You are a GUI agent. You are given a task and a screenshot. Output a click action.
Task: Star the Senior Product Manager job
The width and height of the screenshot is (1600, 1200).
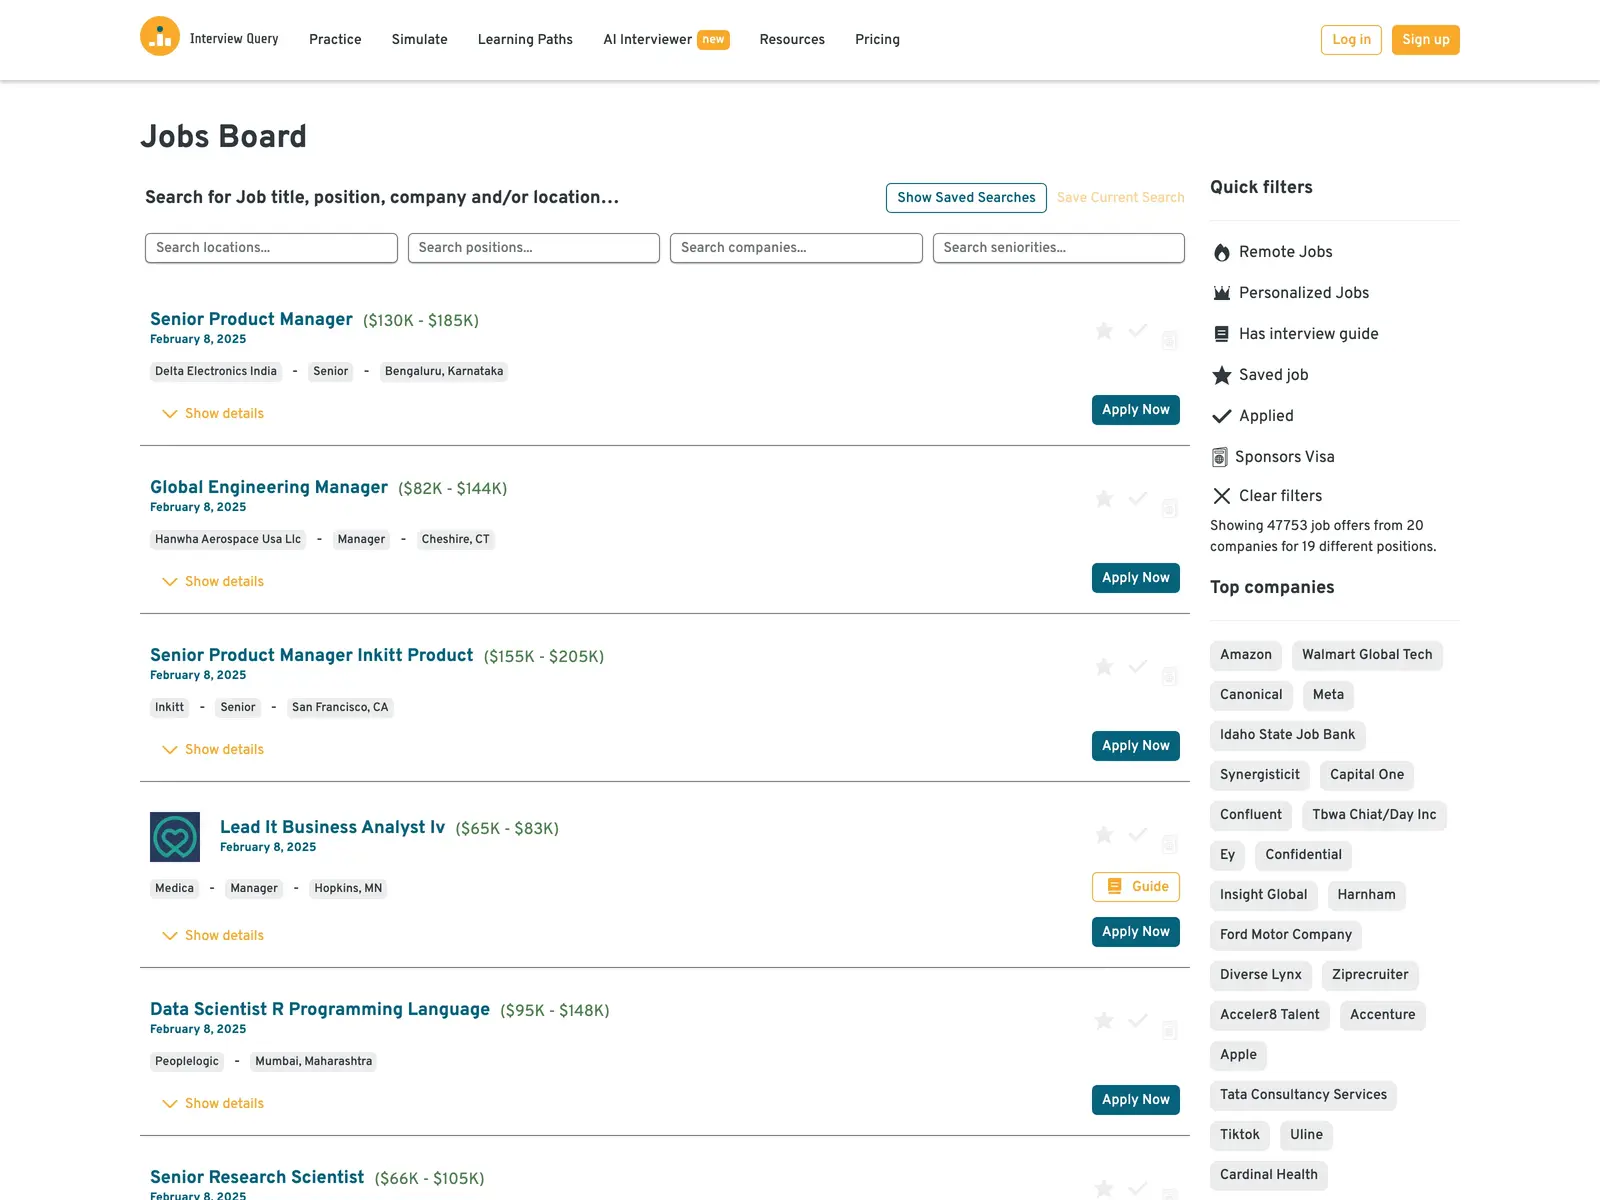tap(1104, 331)
